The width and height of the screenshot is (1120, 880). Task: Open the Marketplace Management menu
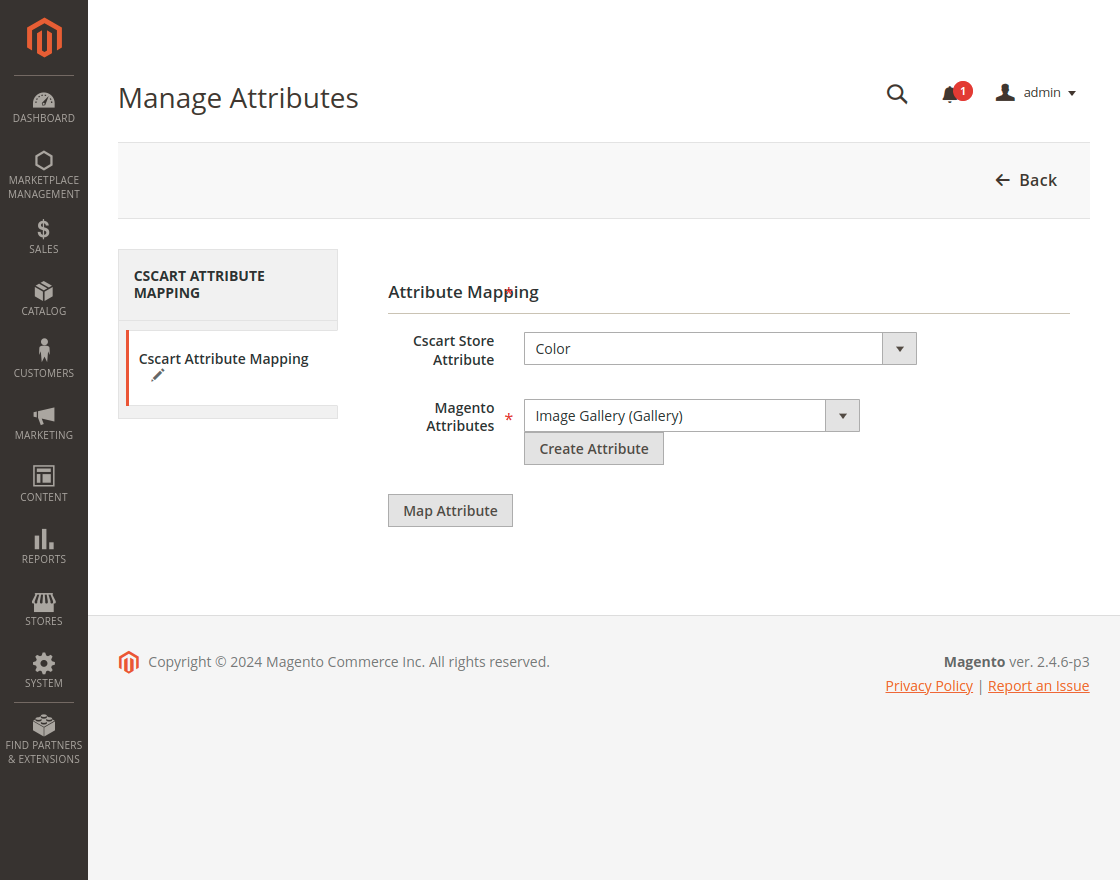(x=44, y=174)
